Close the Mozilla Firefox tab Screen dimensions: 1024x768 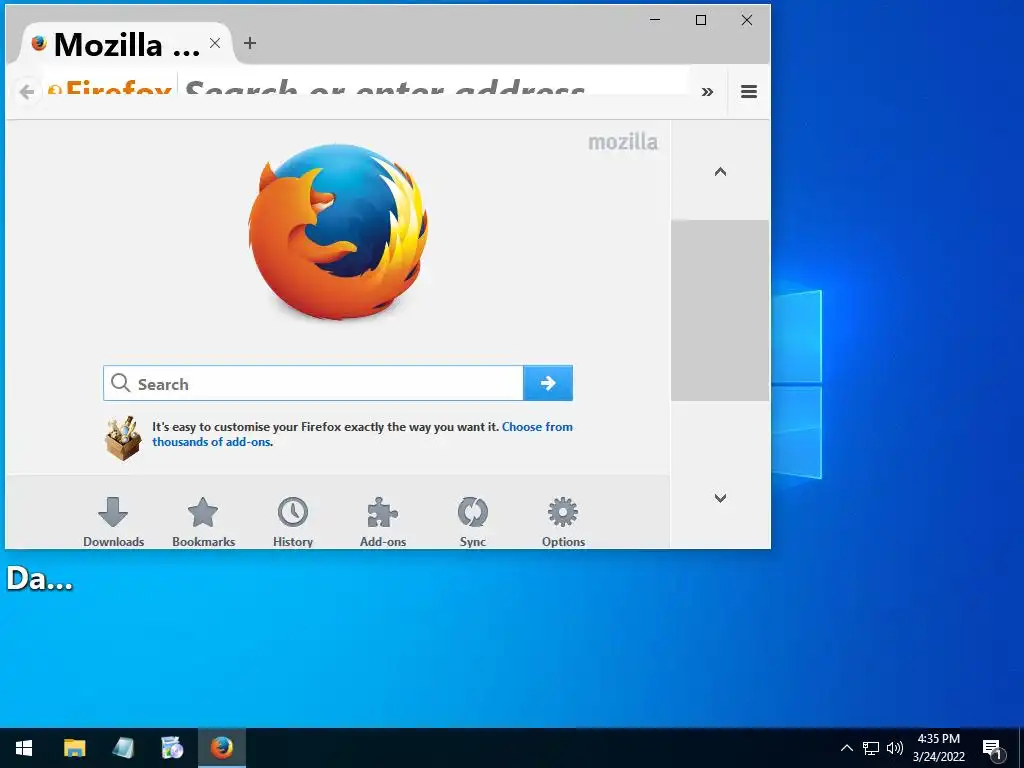215,43
